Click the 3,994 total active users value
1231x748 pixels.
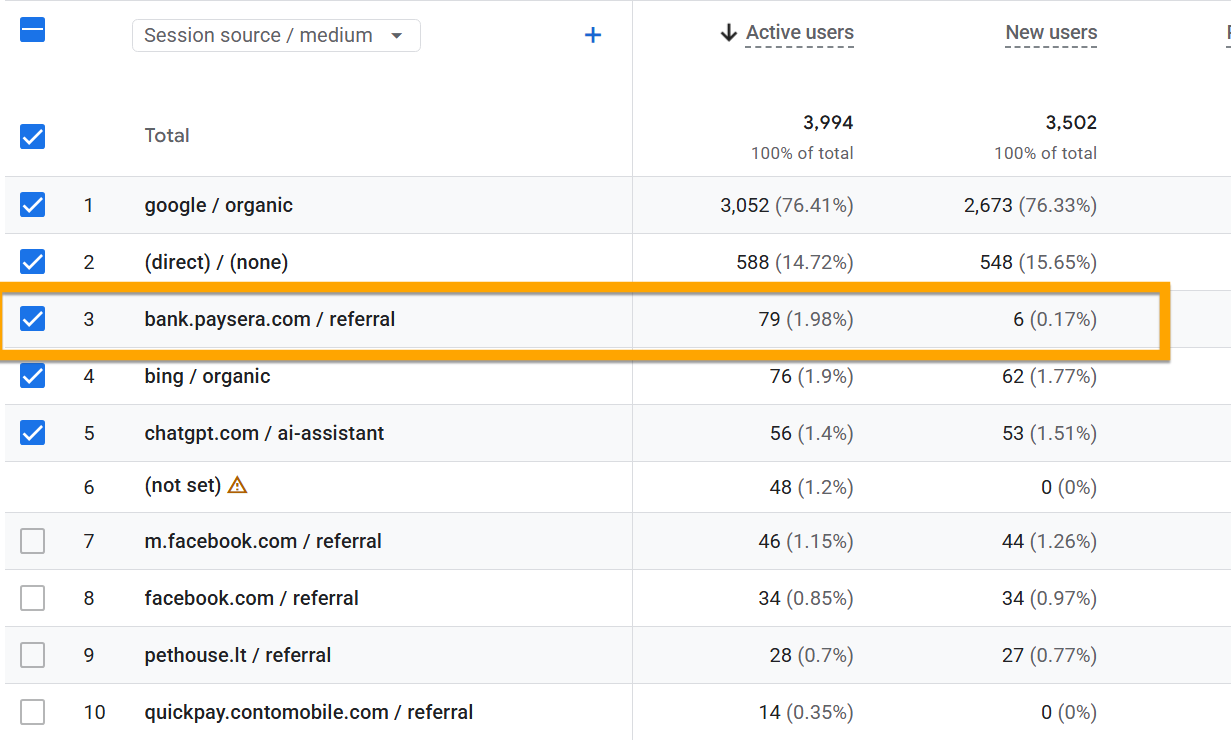[x=828, y=123]
